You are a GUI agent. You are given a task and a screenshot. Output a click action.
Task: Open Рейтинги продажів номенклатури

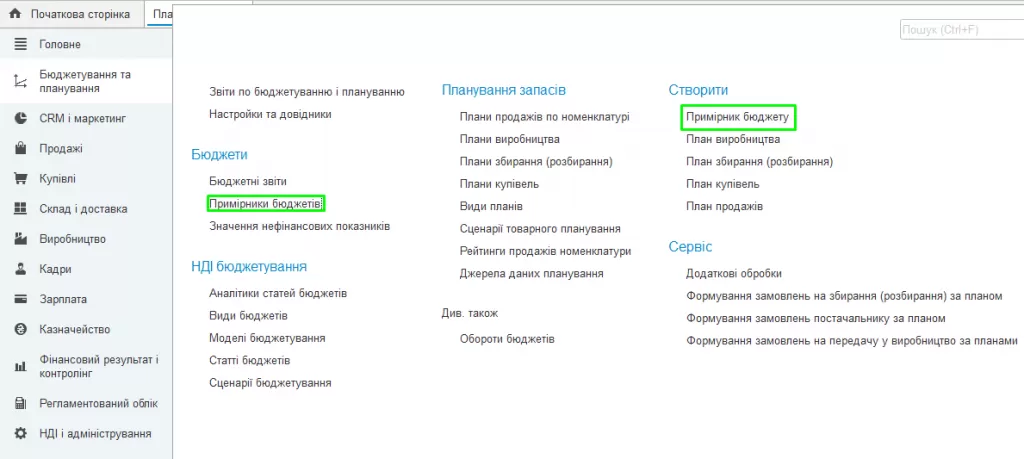[545, 251]
